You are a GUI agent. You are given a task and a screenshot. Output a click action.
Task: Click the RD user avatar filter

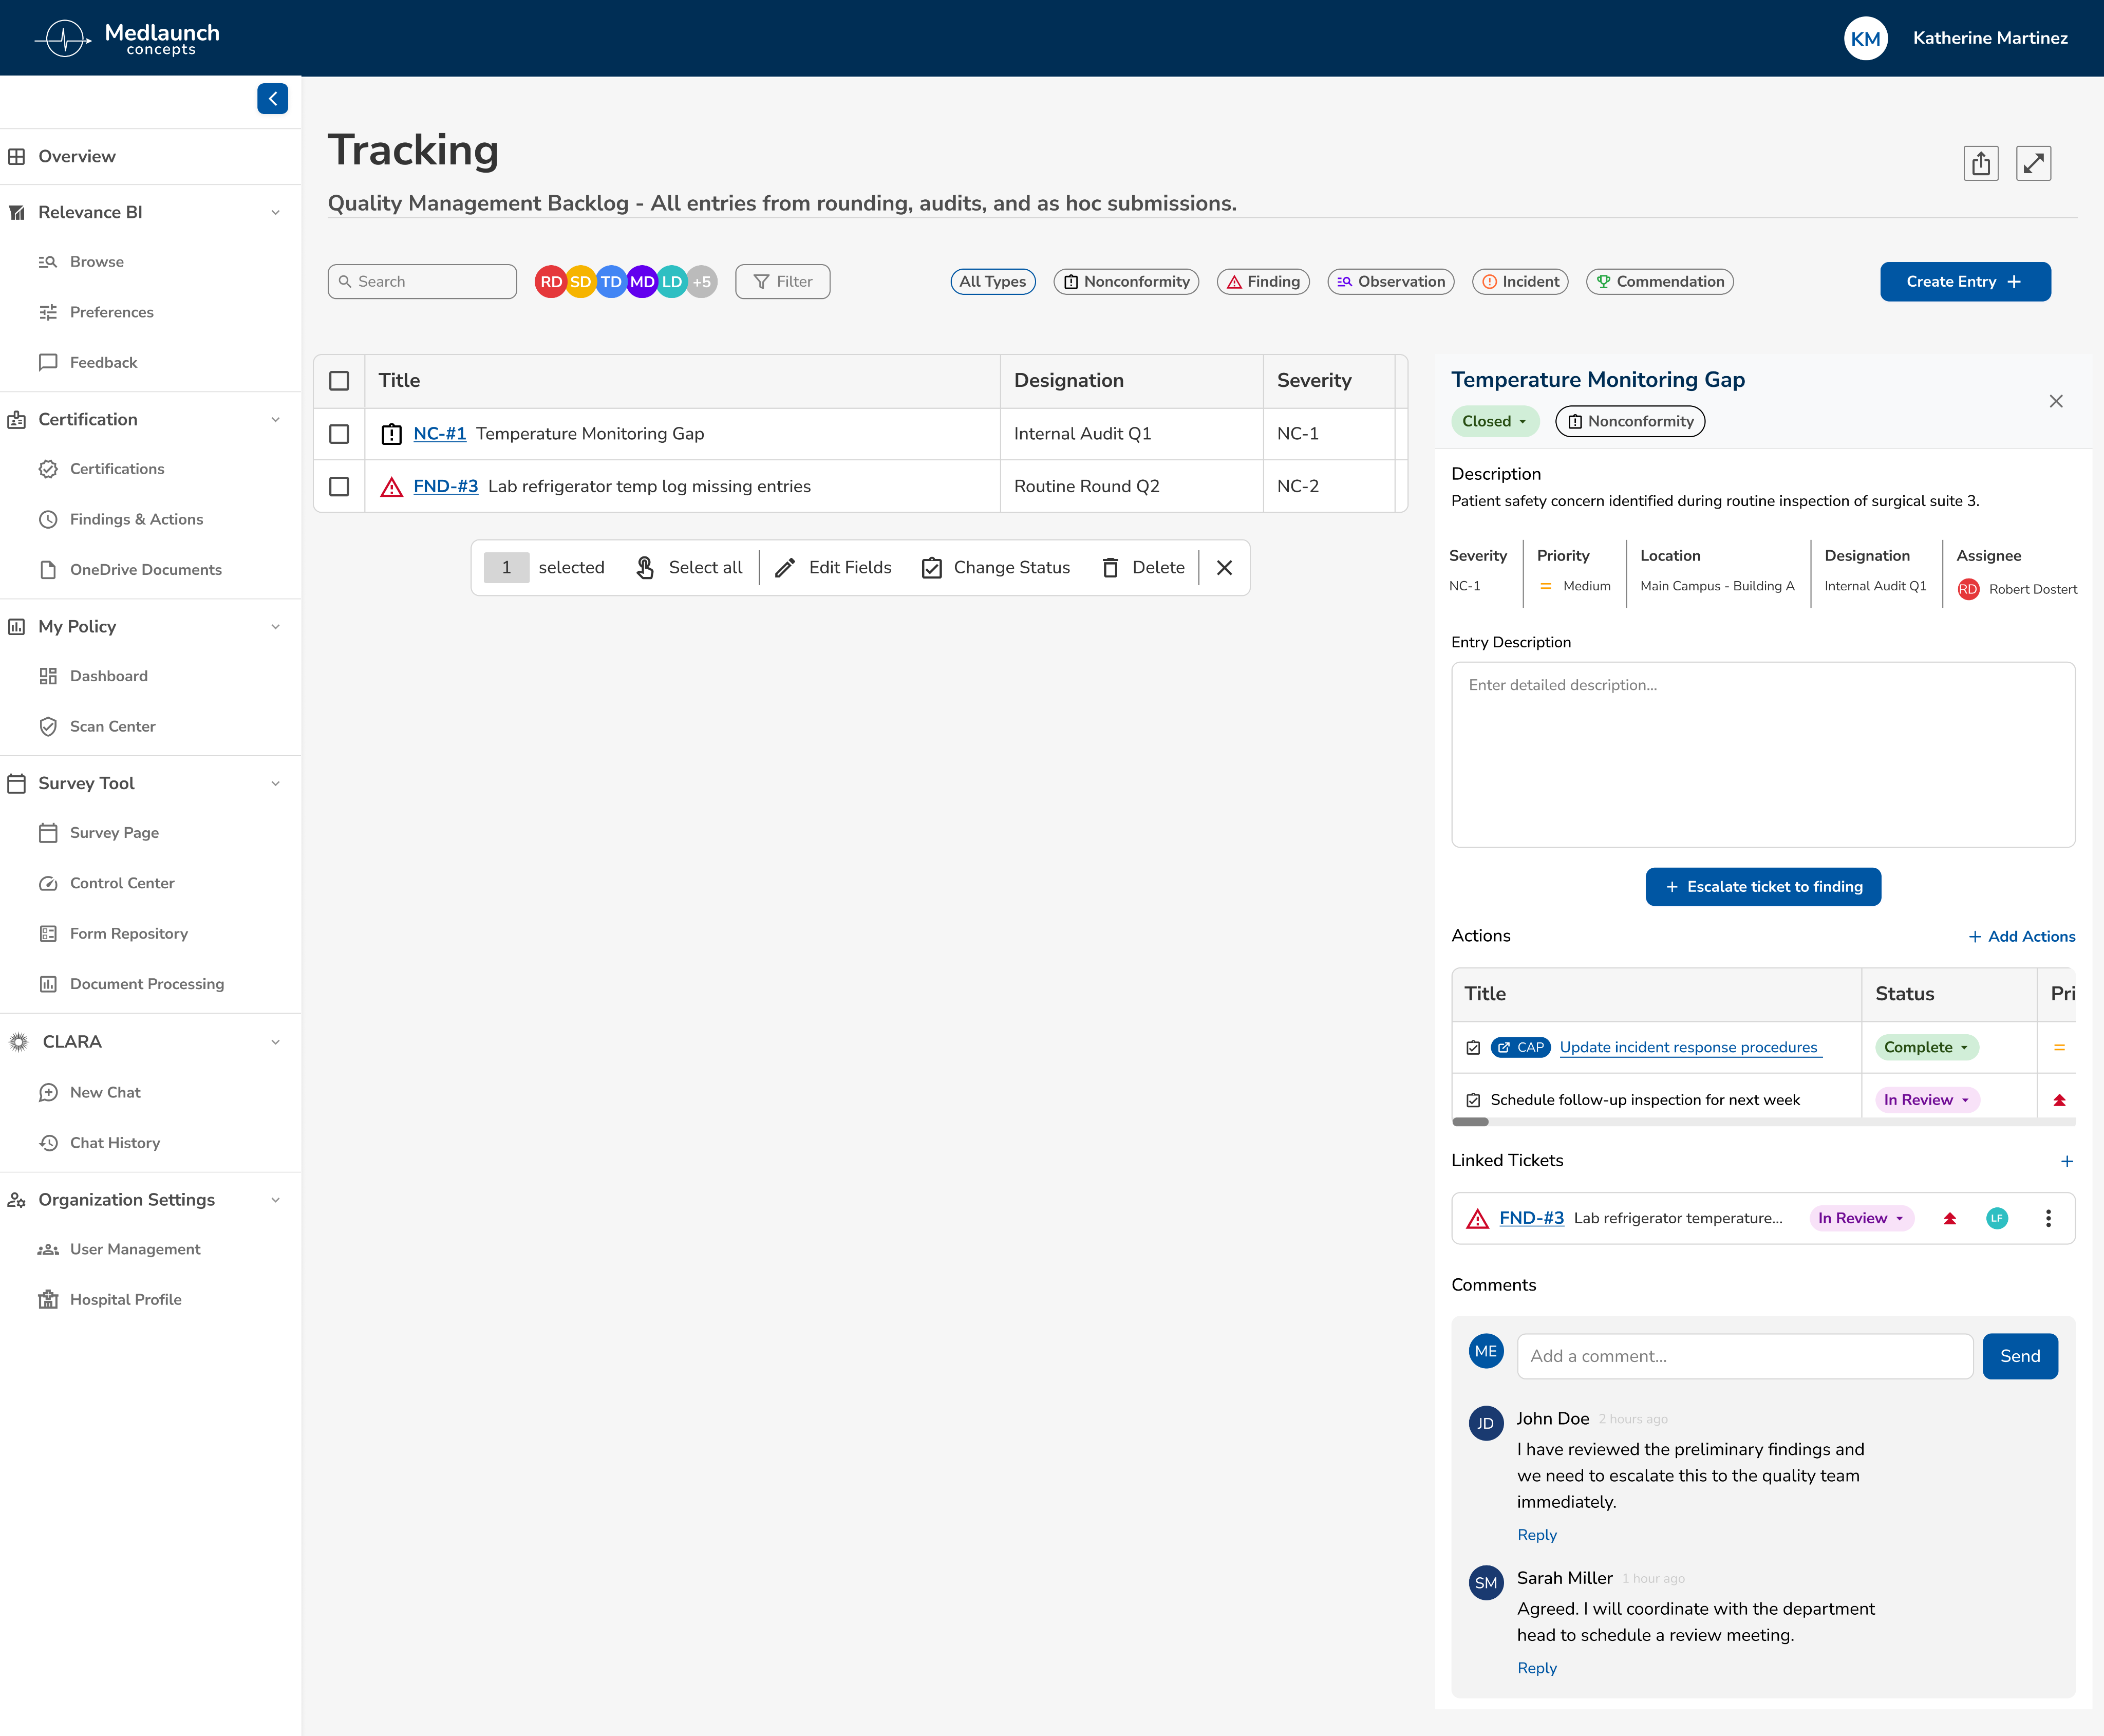[x=551, y=282]
